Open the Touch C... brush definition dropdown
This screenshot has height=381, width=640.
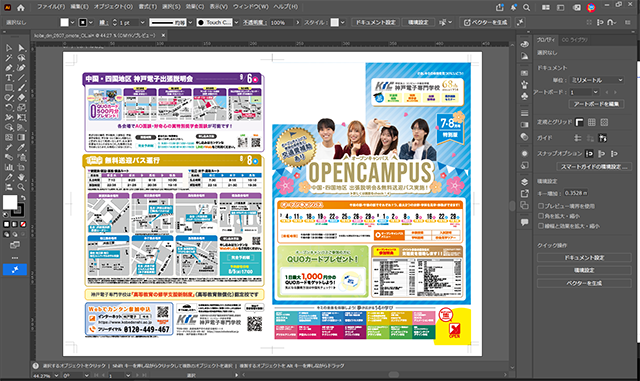tap(236, 22)
